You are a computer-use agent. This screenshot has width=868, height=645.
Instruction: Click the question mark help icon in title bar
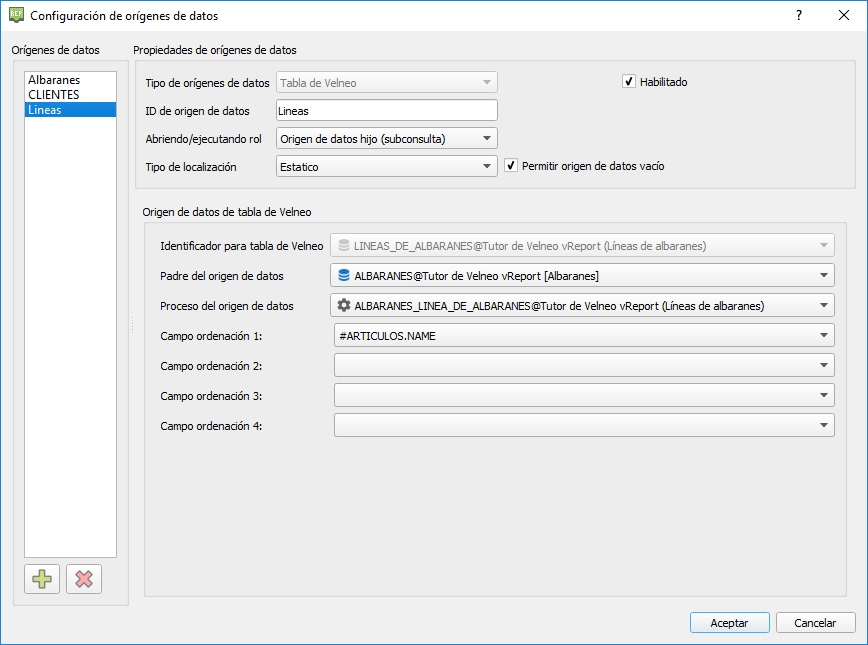point(798,16)
